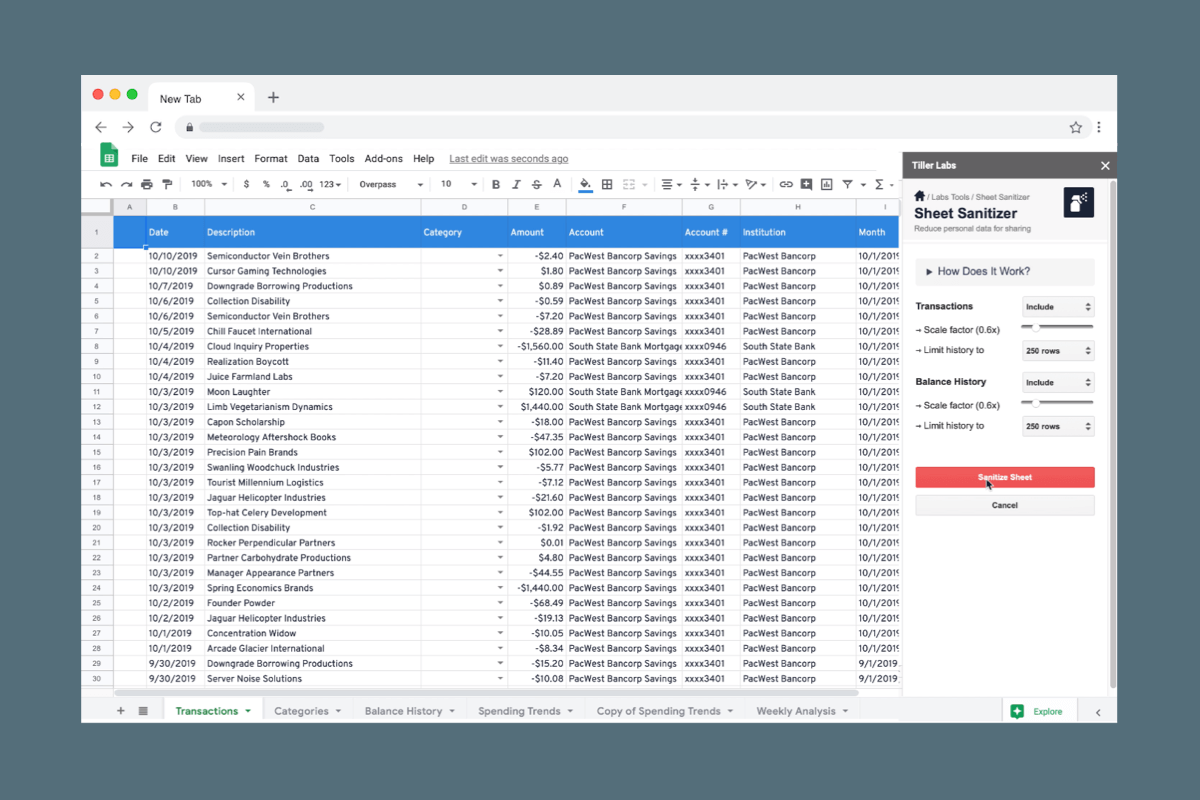The width and height of the screenshot is (1200, 800).
Task: Add a new sheet with plus
Action: (x=121, y=711)
